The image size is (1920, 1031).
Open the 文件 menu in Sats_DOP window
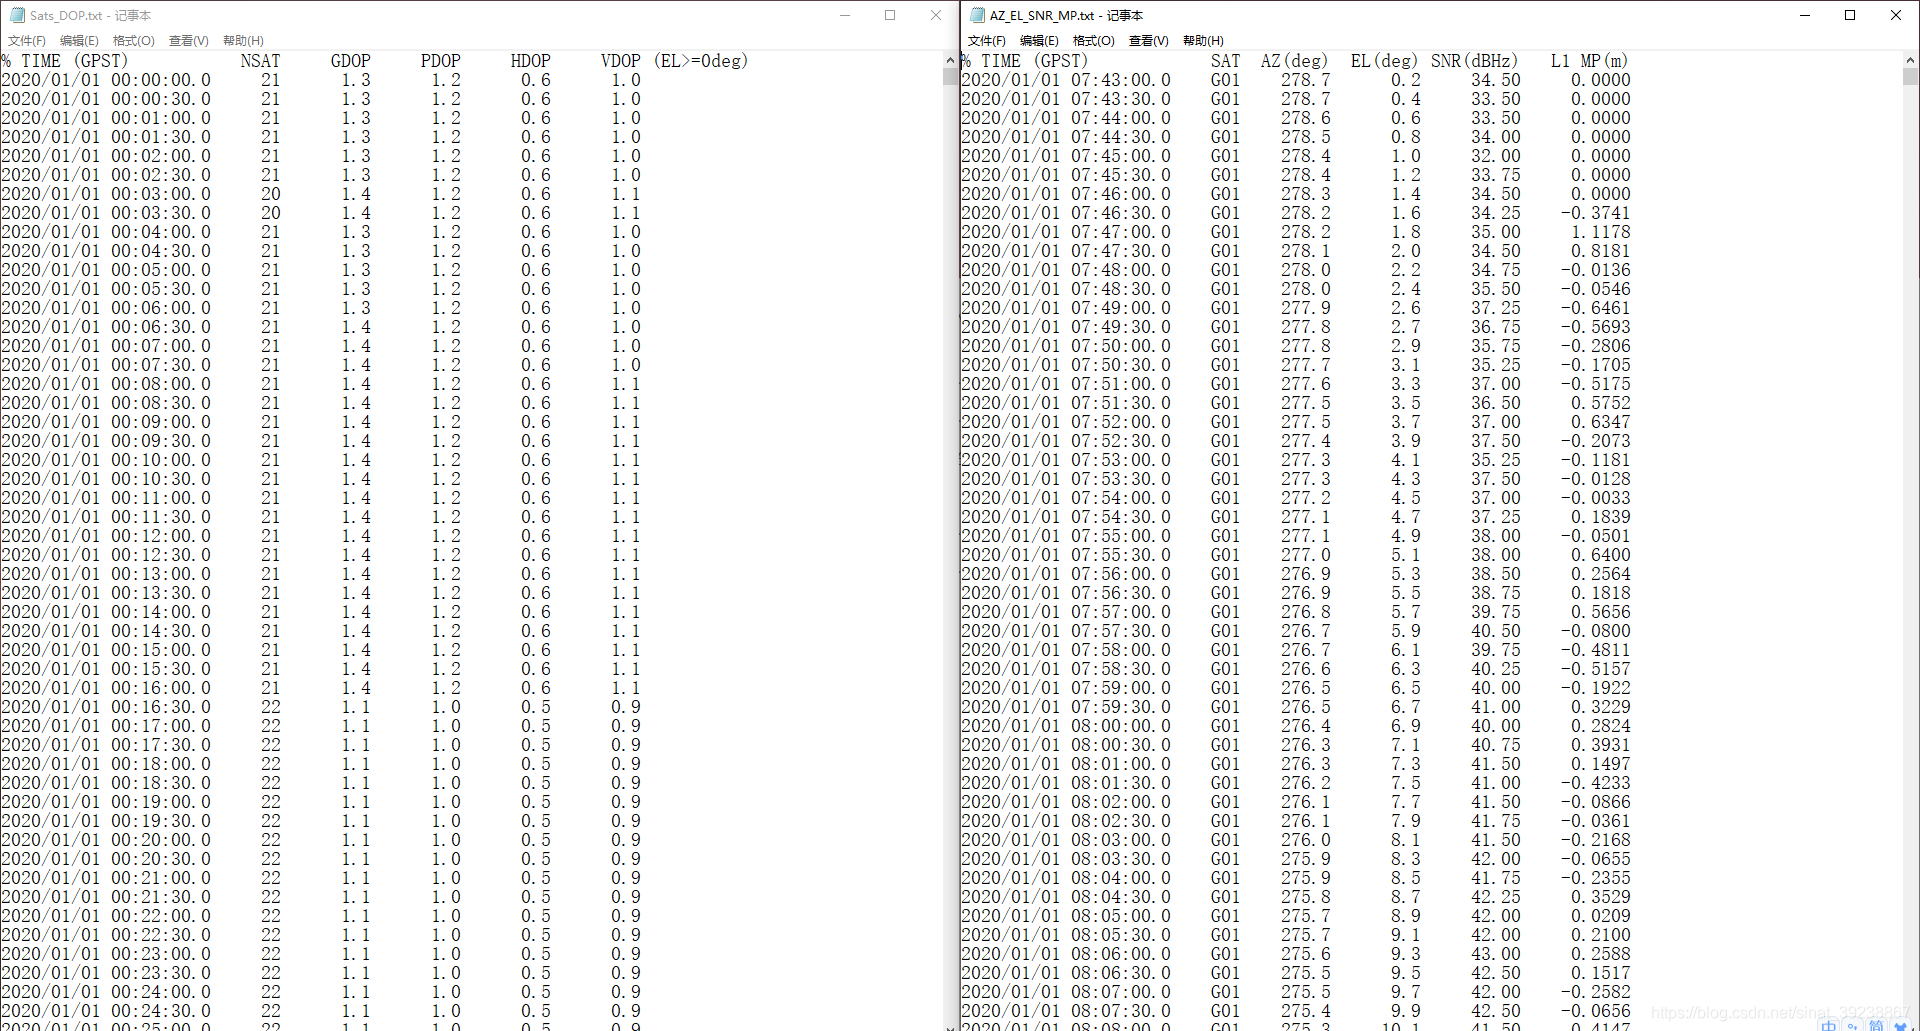click(26, 40)
